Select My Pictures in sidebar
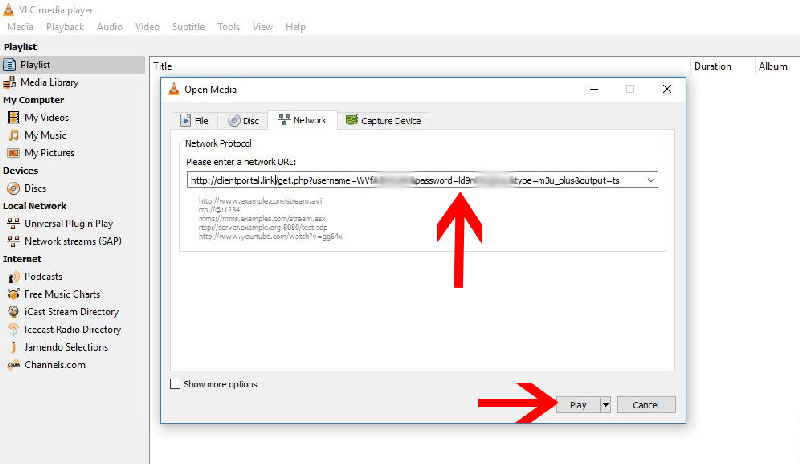Image resolution: width=800 pixels, height=464 pixels. tap(48, 153)
